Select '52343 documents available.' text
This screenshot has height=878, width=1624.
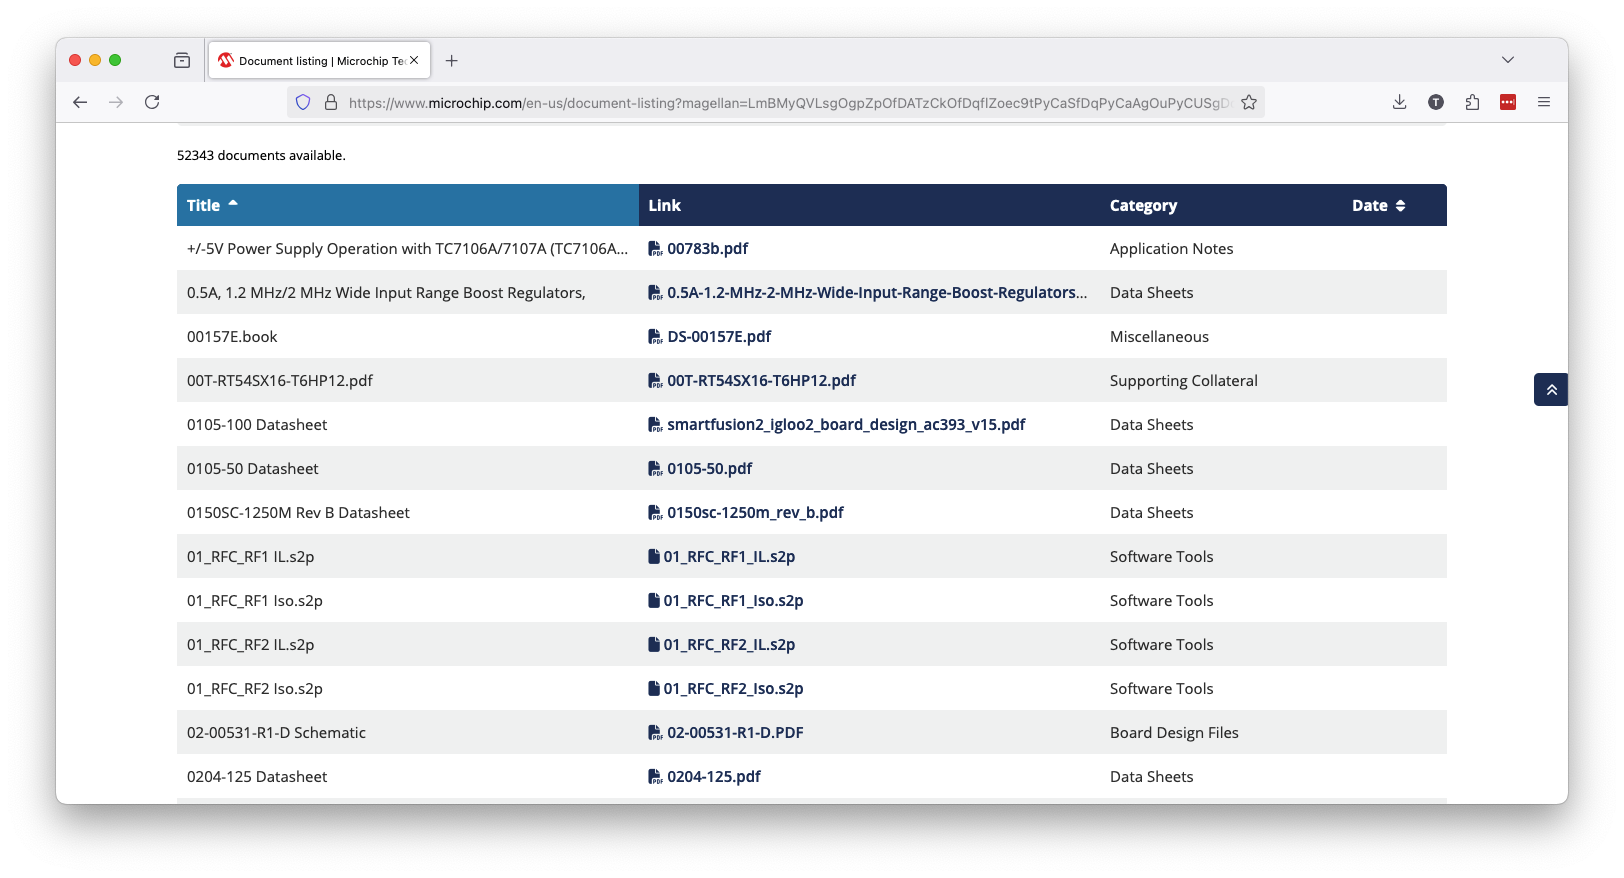coord(261,155)
